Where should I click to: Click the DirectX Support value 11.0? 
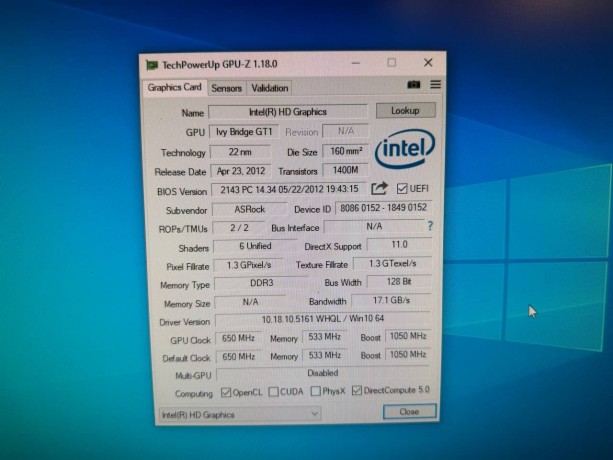(x=399, y=245)
